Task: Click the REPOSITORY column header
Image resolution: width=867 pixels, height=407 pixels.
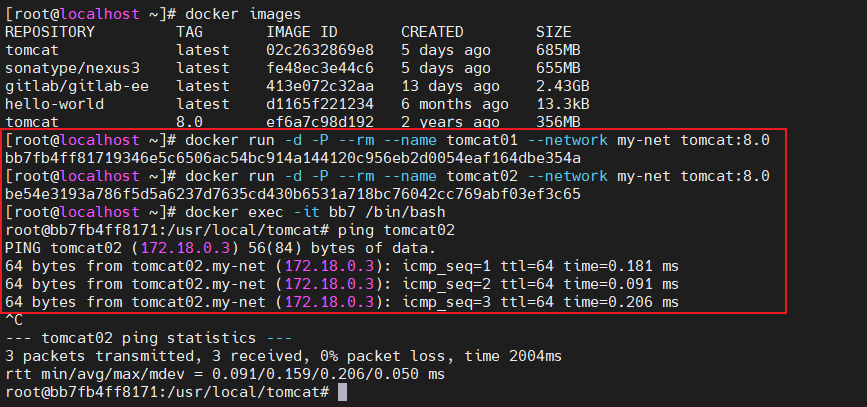Action: point(49,32)
